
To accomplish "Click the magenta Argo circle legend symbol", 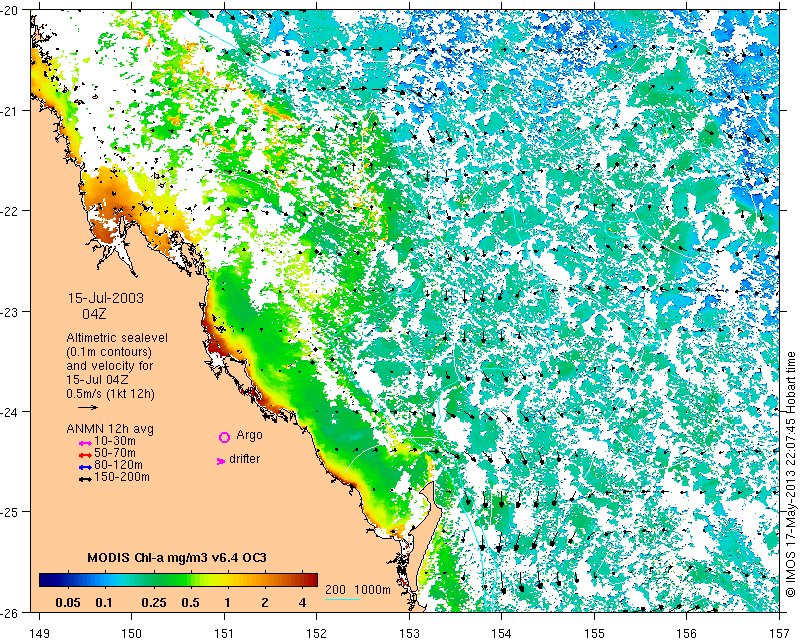I will (224, 437).
